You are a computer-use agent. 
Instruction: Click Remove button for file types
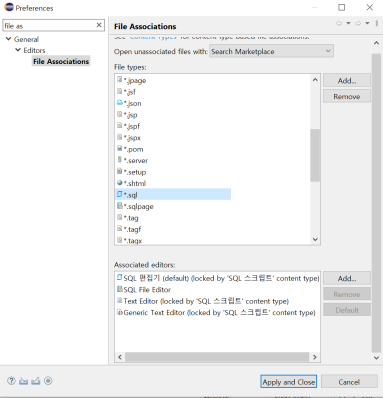point(347,96)
